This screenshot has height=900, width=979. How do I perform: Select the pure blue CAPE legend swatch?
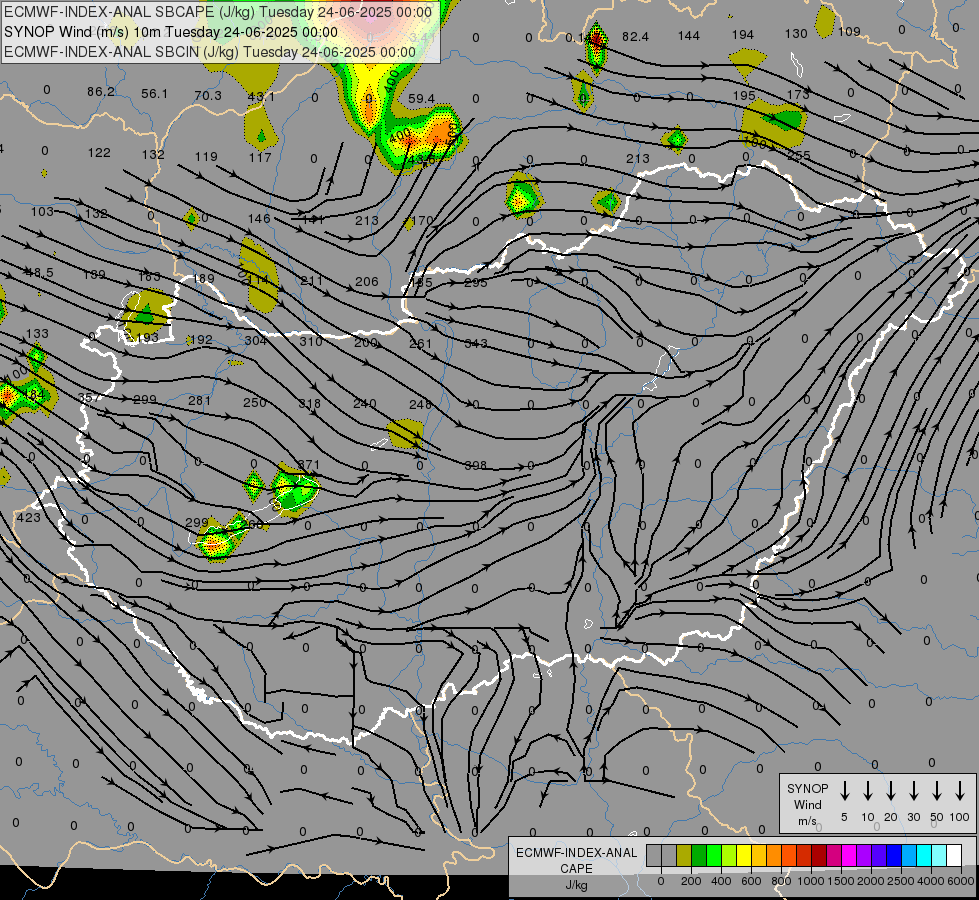click(894, 855)
